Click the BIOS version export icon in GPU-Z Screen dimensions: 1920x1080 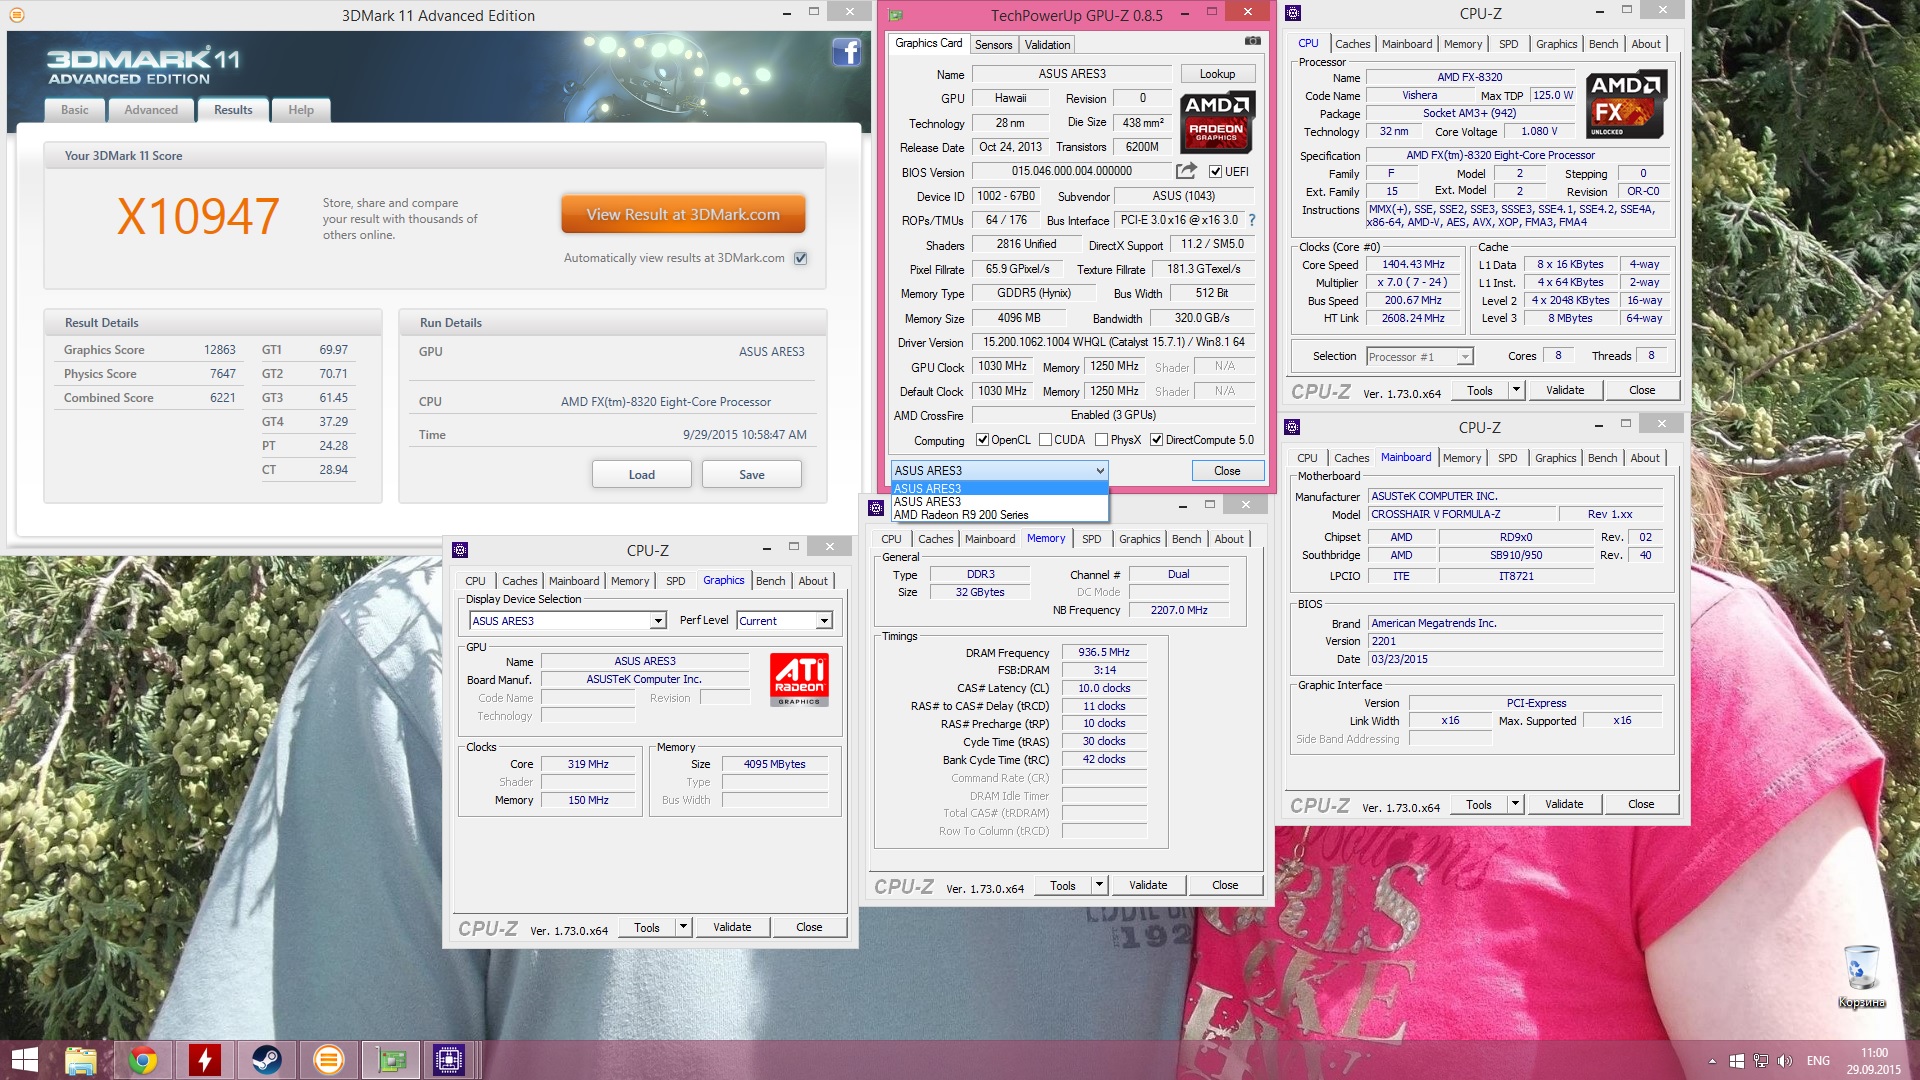pyautogui.click(x=1186, y=171)
